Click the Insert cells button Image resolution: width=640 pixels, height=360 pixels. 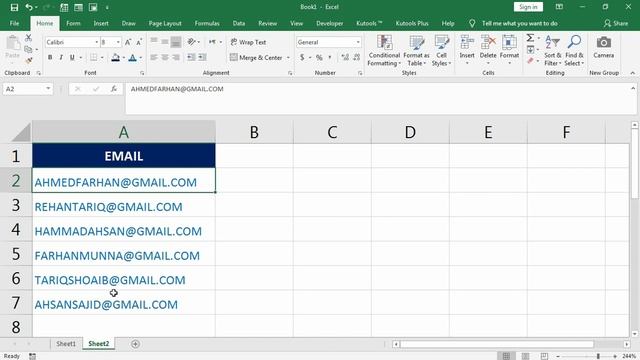click(x=467, y=51)
